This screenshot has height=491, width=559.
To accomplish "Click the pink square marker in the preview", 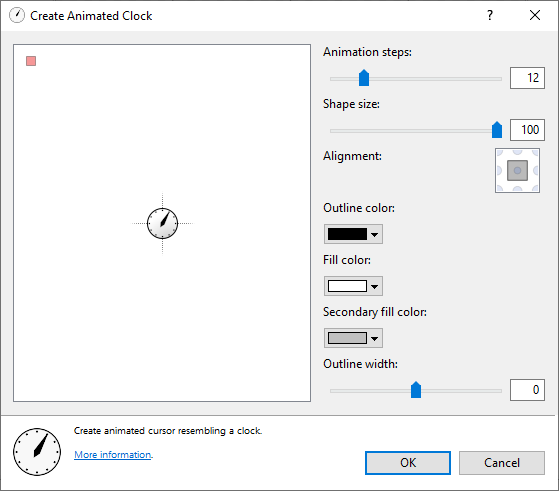I will pos(31,61).
